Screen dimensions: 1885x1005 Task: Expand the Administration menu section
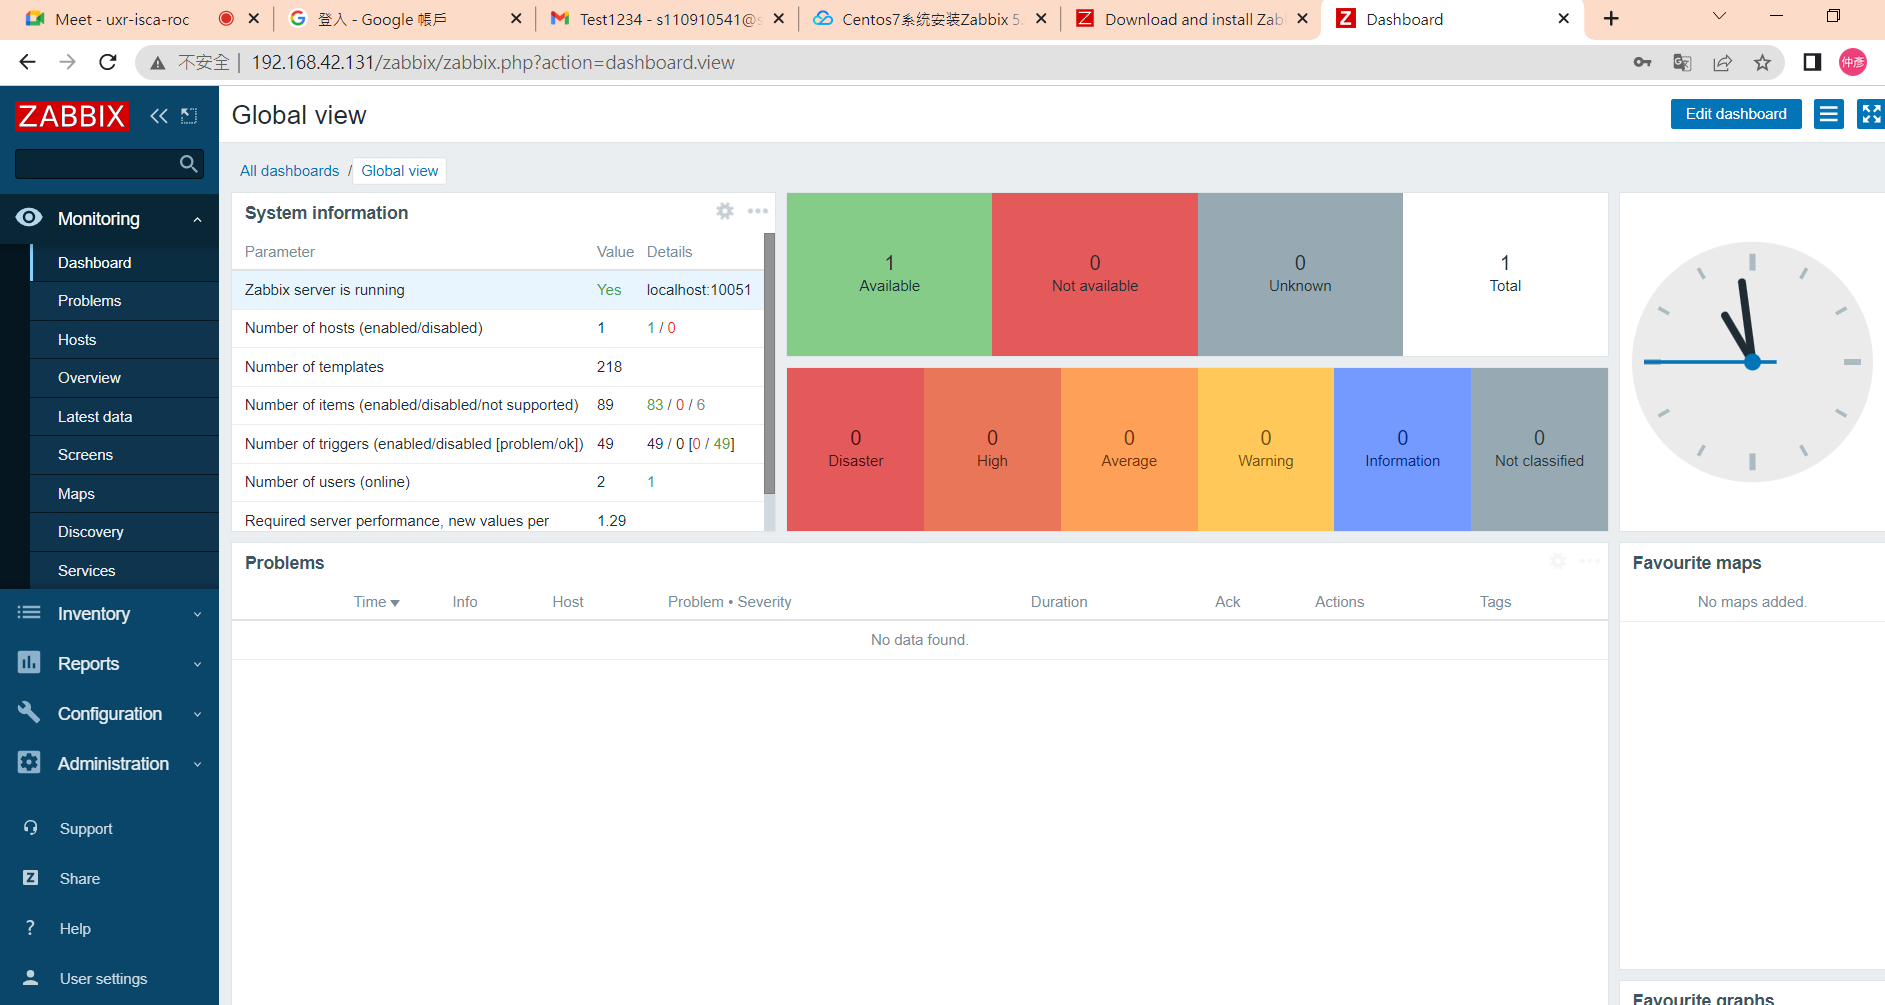click(197, 764)
